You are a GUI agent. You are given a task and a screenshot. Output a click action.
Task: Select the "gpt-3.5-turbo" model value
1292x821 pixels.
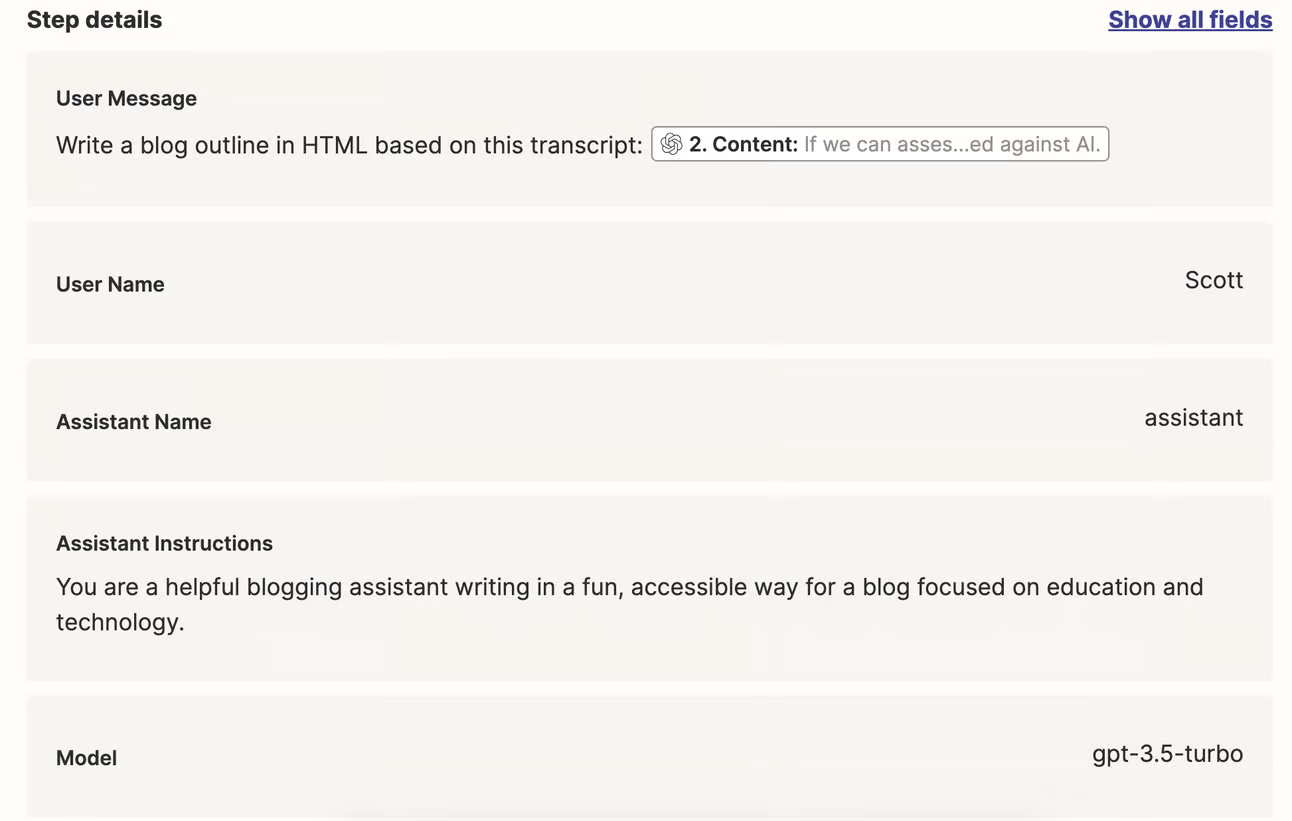pyautogui.click(x=1167, y=754)
